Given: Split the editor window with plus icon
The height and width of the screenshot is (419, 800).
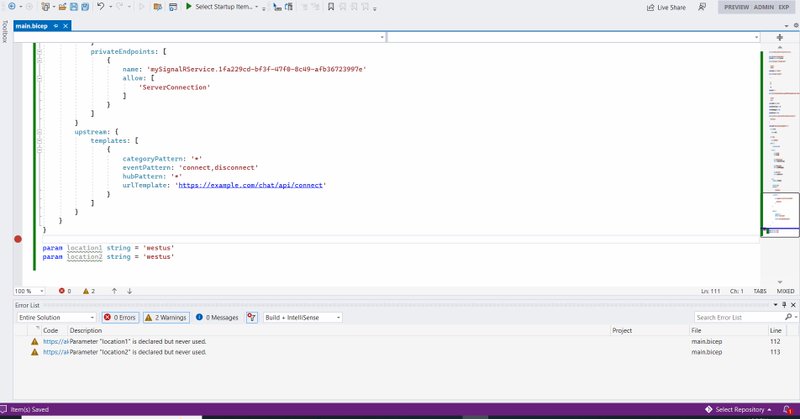Looking at the screenshot, I should pyautogui.click(x=779, y=37).
